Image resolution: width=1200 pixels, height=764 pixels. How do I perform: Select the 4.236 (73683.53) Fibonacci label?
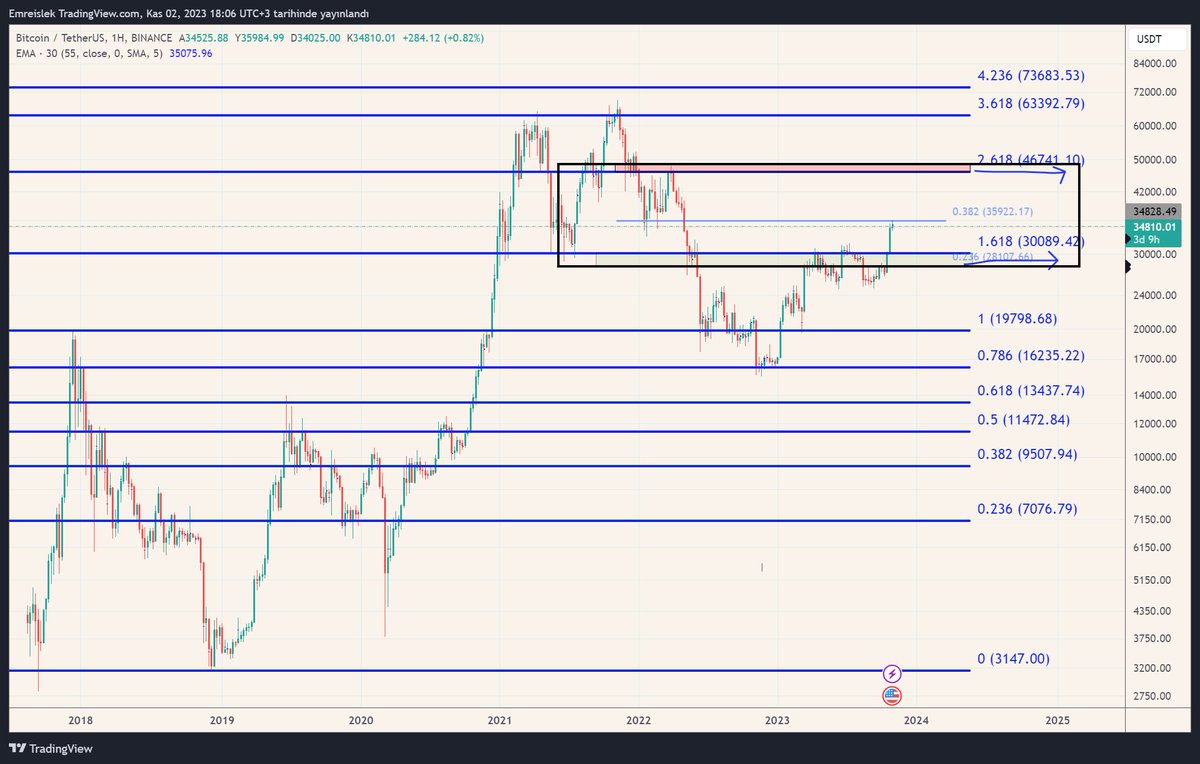coord(1031,76)
